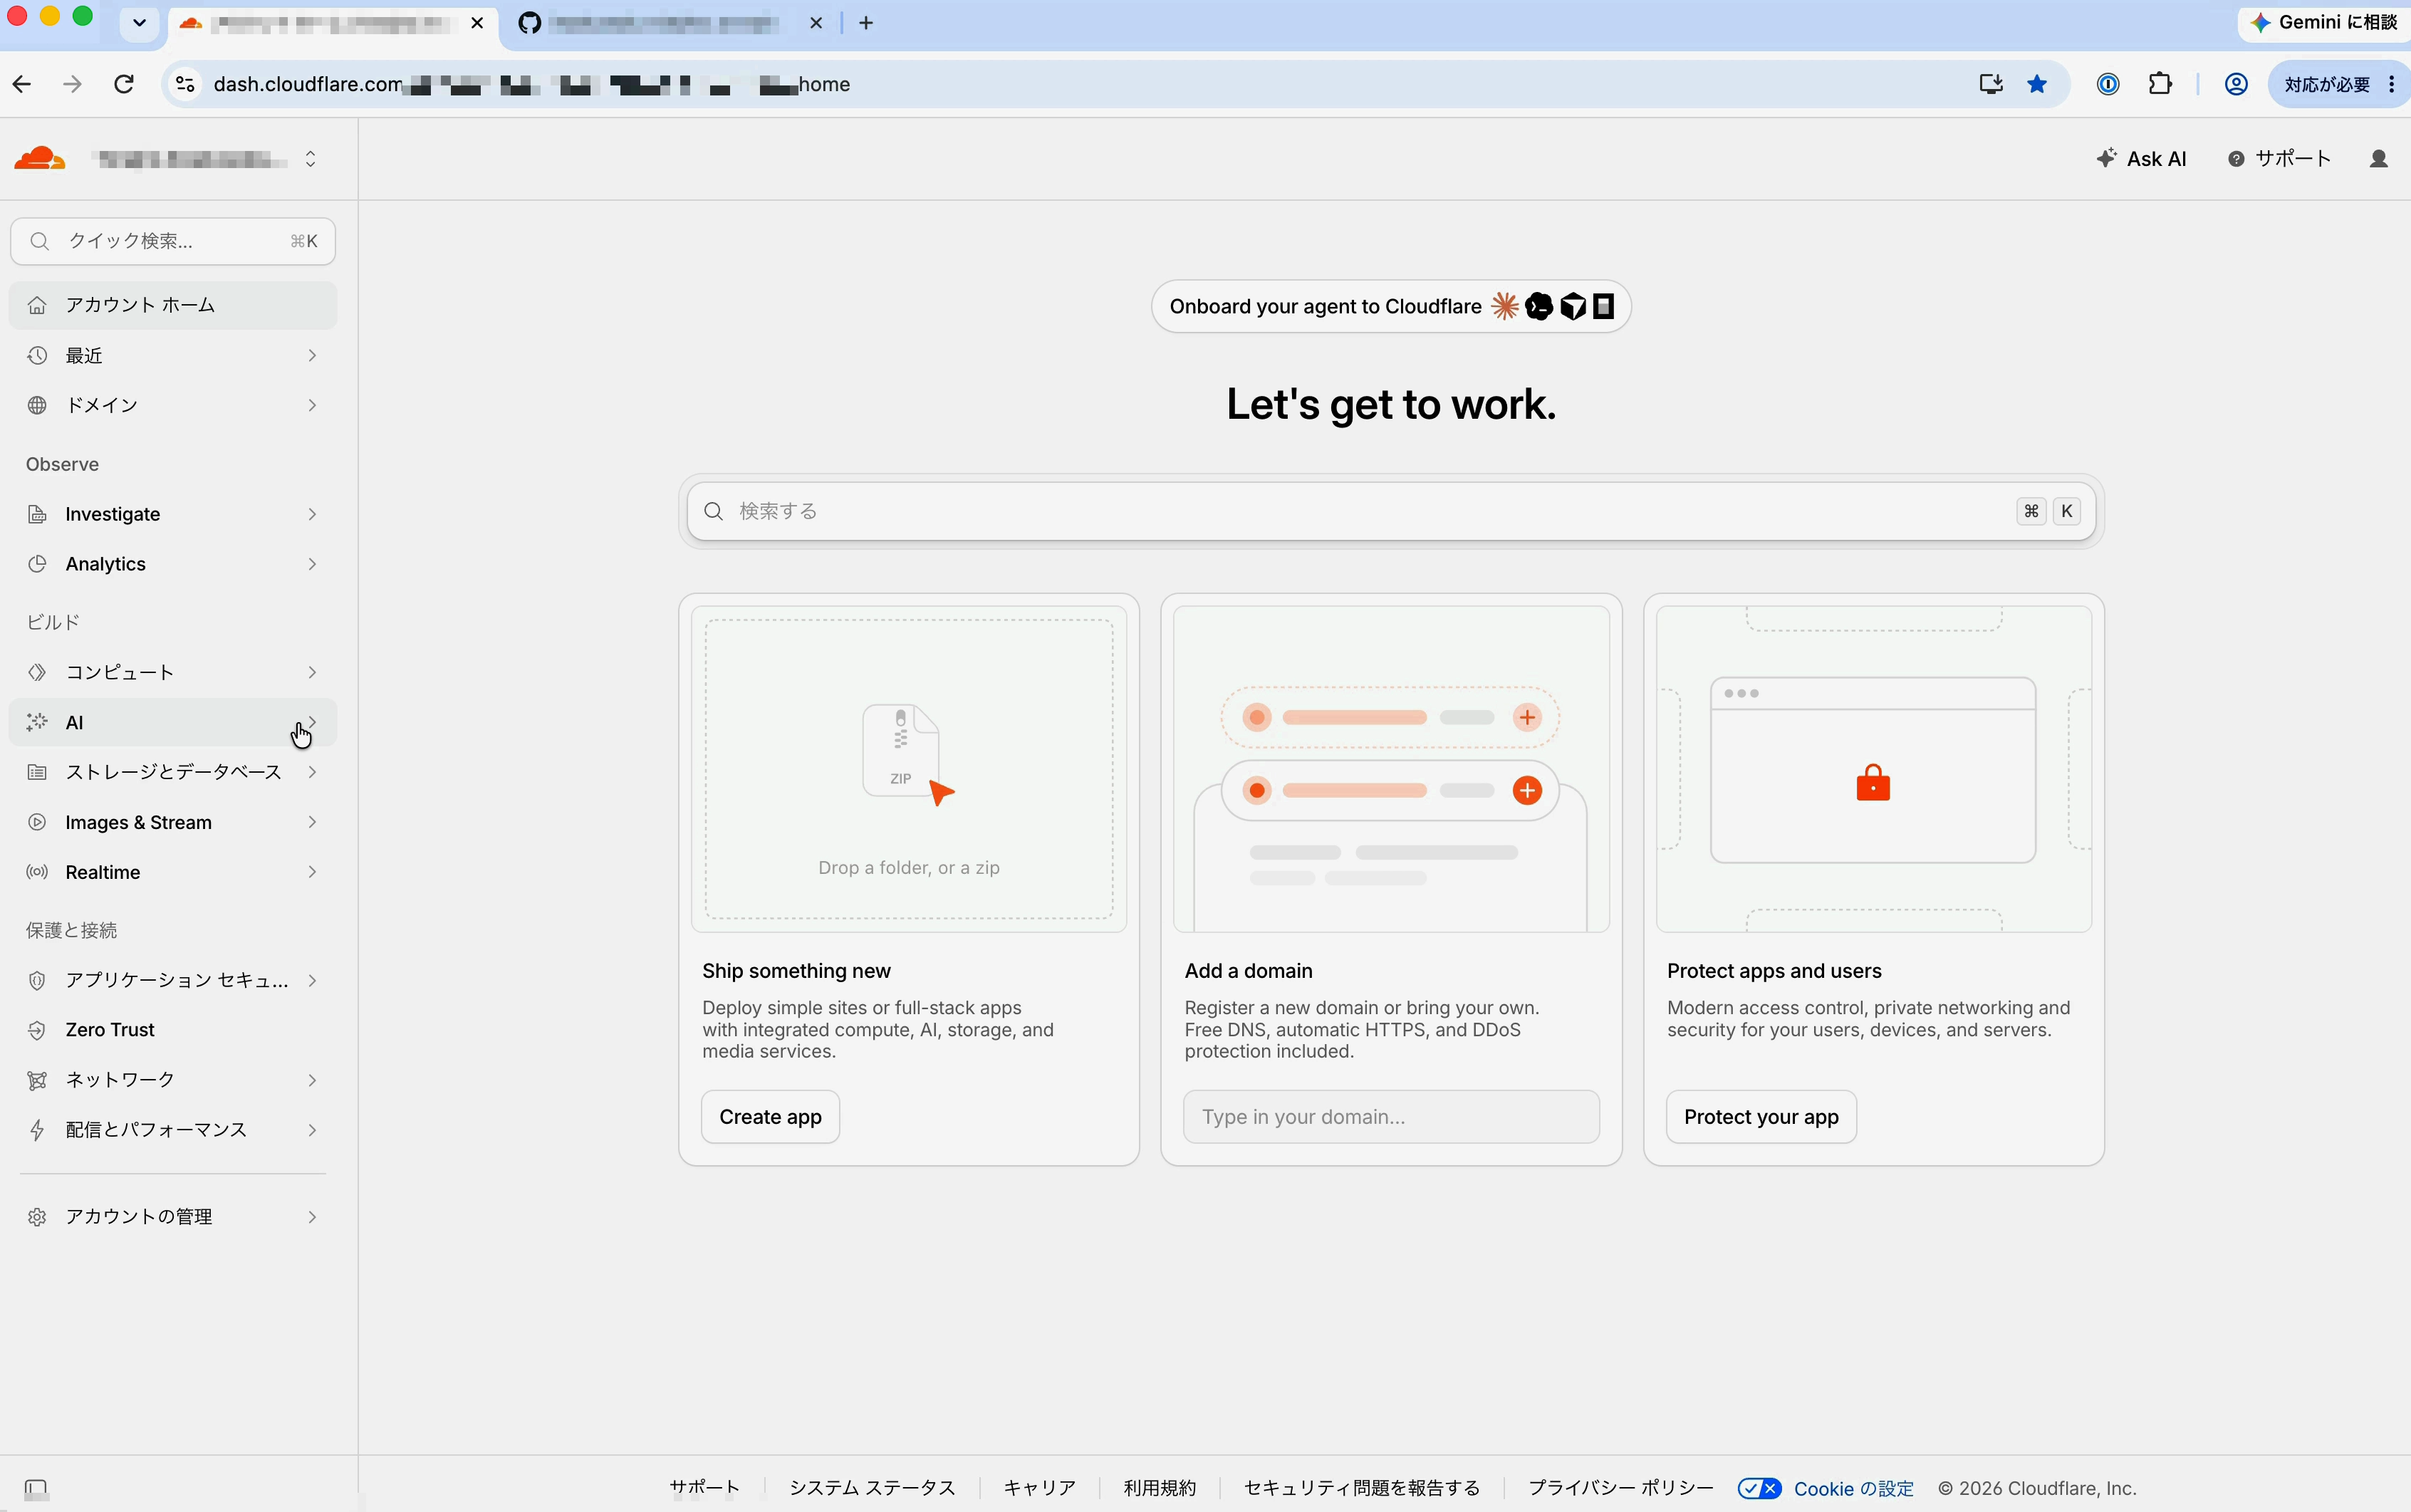Expand the Images & Stream chevron

[x=312, y=822]
